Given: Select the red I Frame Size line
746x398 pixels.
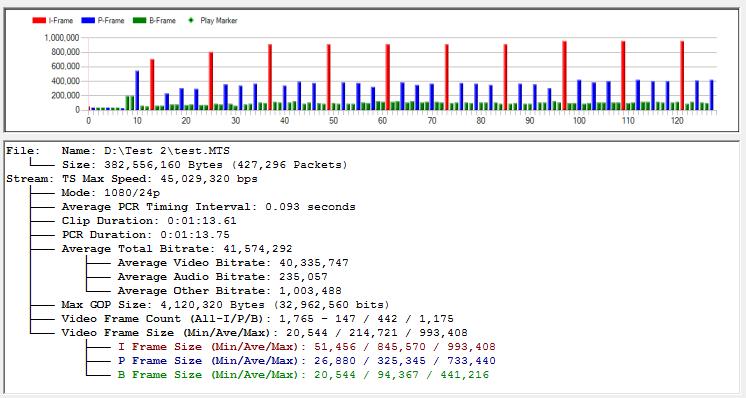Looking at the screenshot, I should pyautogui.click(x=306, y=347).
